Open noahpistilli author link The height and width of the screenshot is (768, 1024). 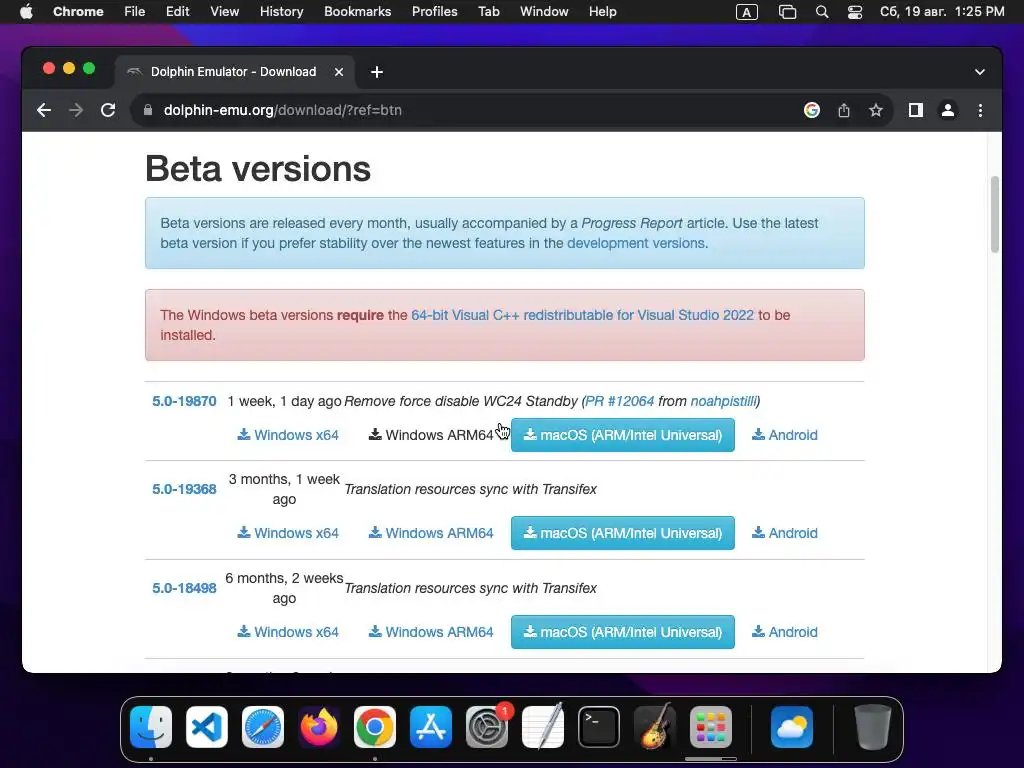coord(723,401)
